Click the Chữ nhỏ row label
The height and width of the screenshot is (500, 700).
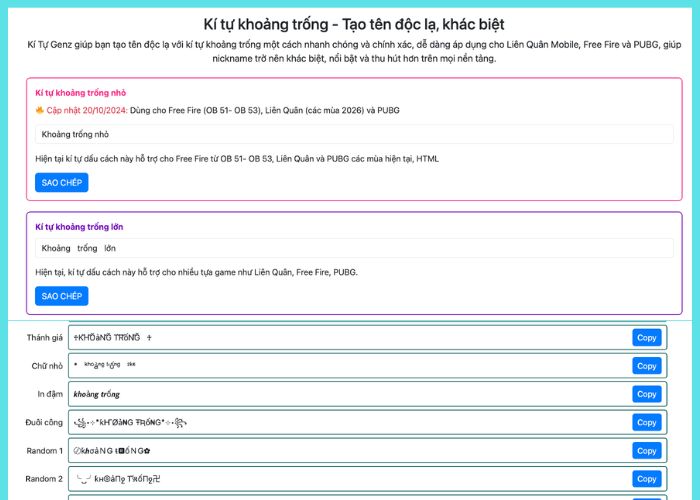point(47,366)
